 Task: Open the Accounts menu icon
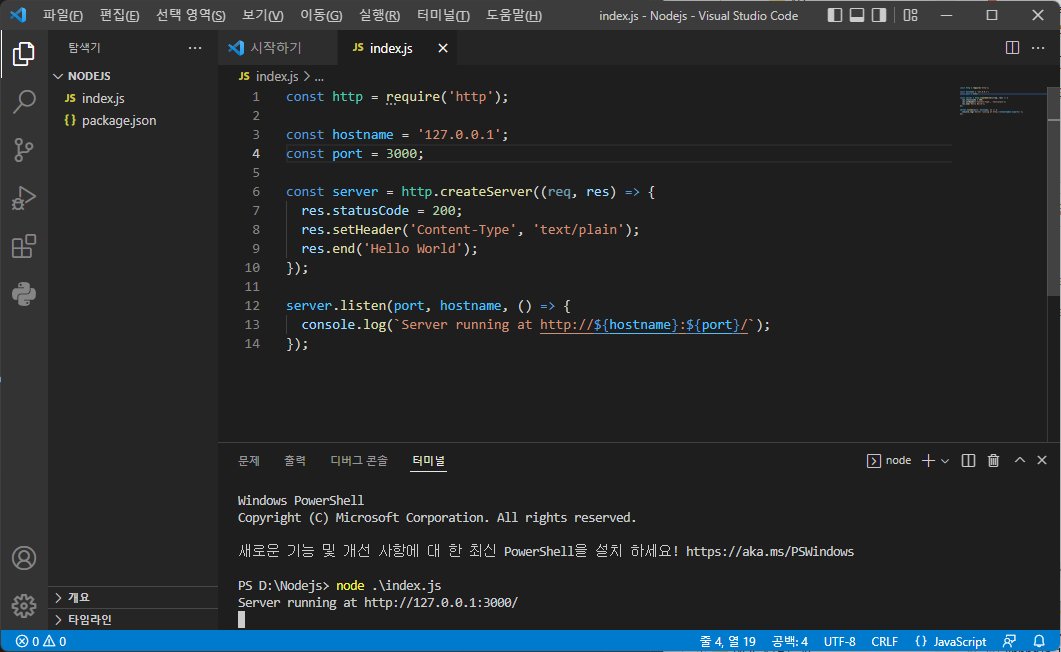tap(24, 558)
